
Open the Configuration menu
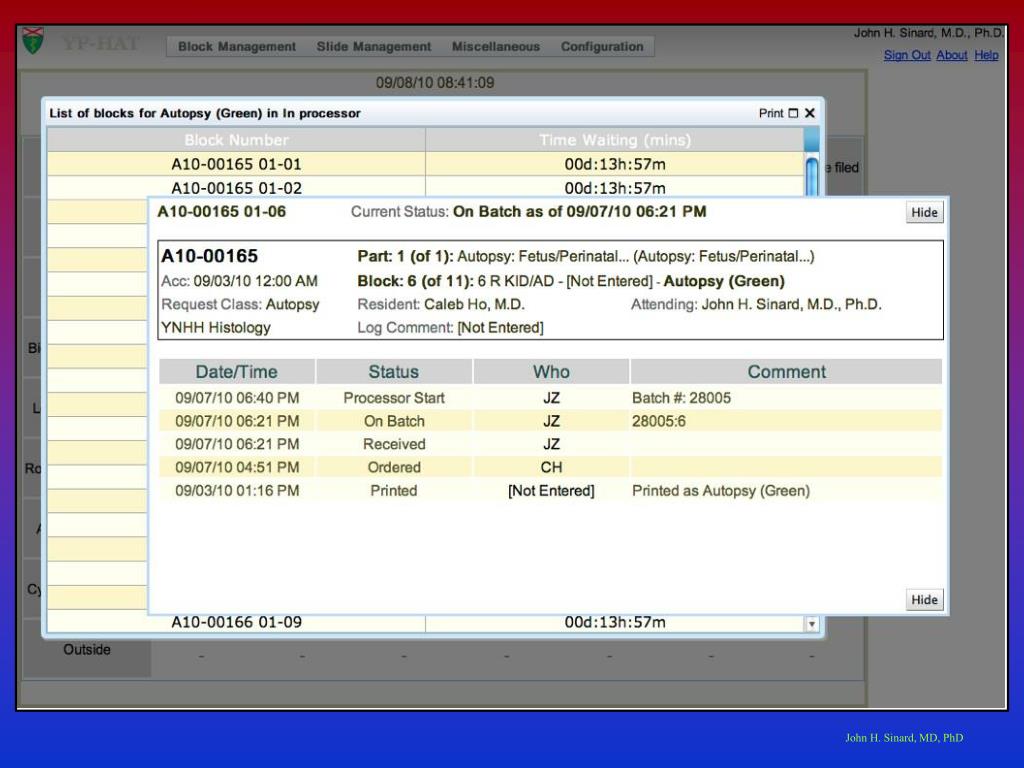click(602, 46)
